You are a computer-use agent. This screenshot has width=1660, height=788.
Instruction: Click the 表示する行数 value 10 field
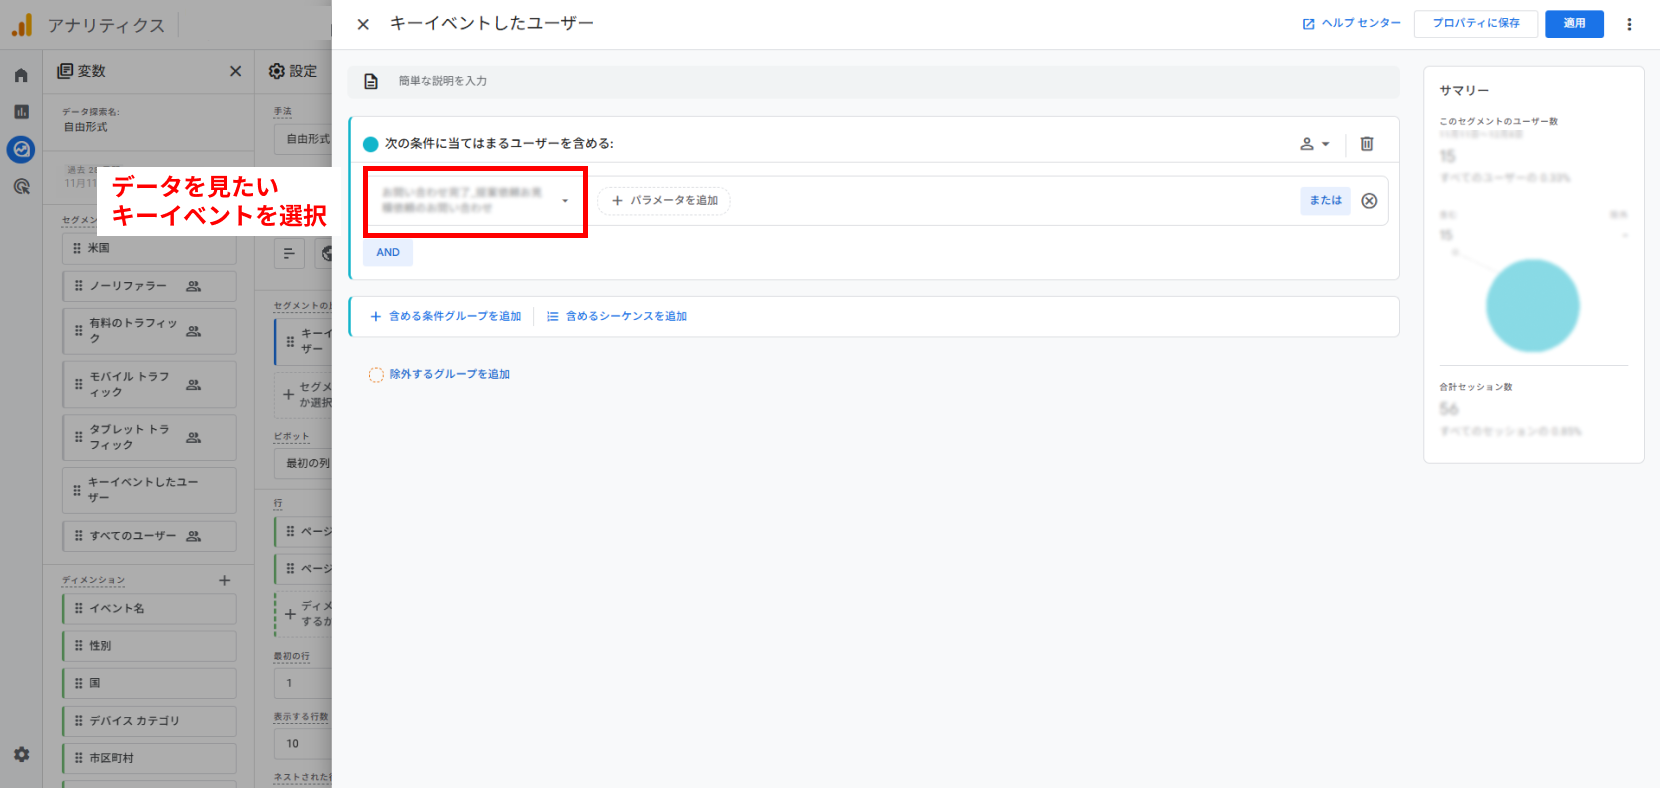pos(302,744)
